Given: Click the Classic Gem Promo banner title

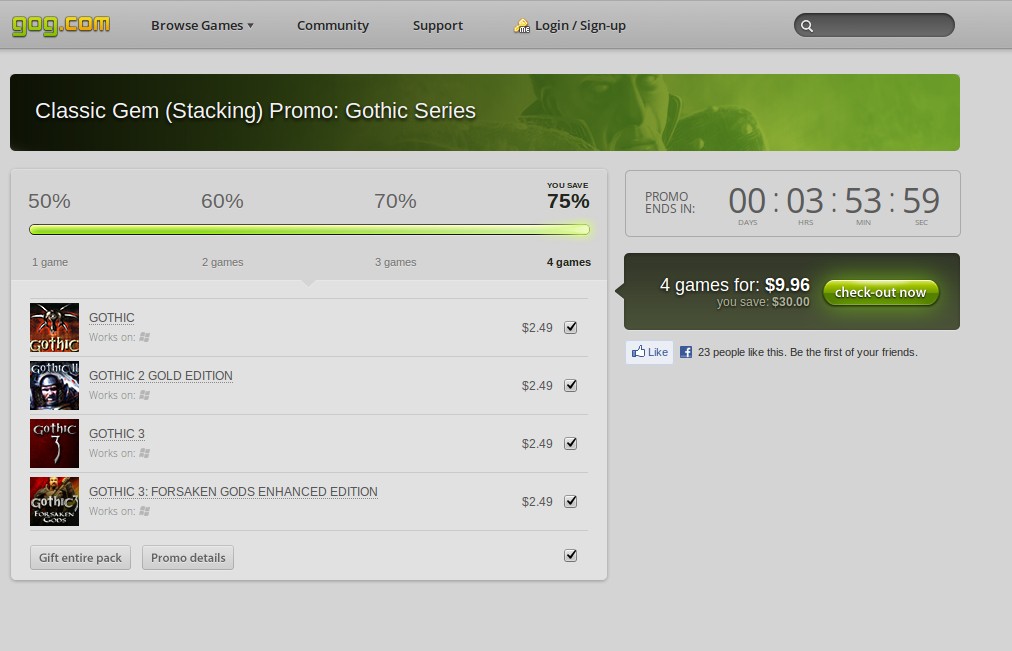Looking at the screenshot, I should coord(256,111).
